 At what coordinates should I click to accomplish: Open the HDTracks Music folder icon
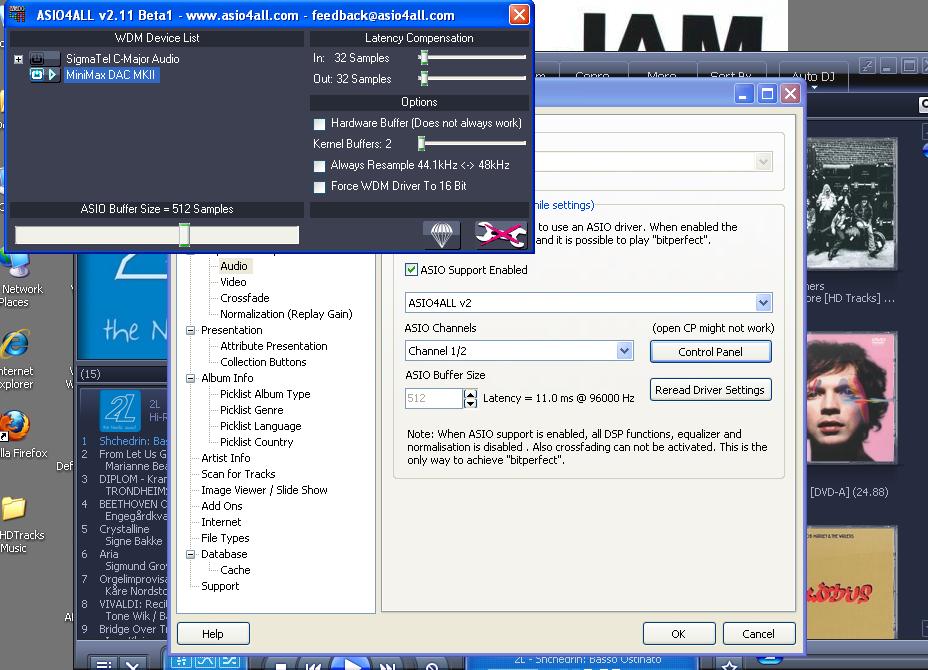(x=14, y=510)
